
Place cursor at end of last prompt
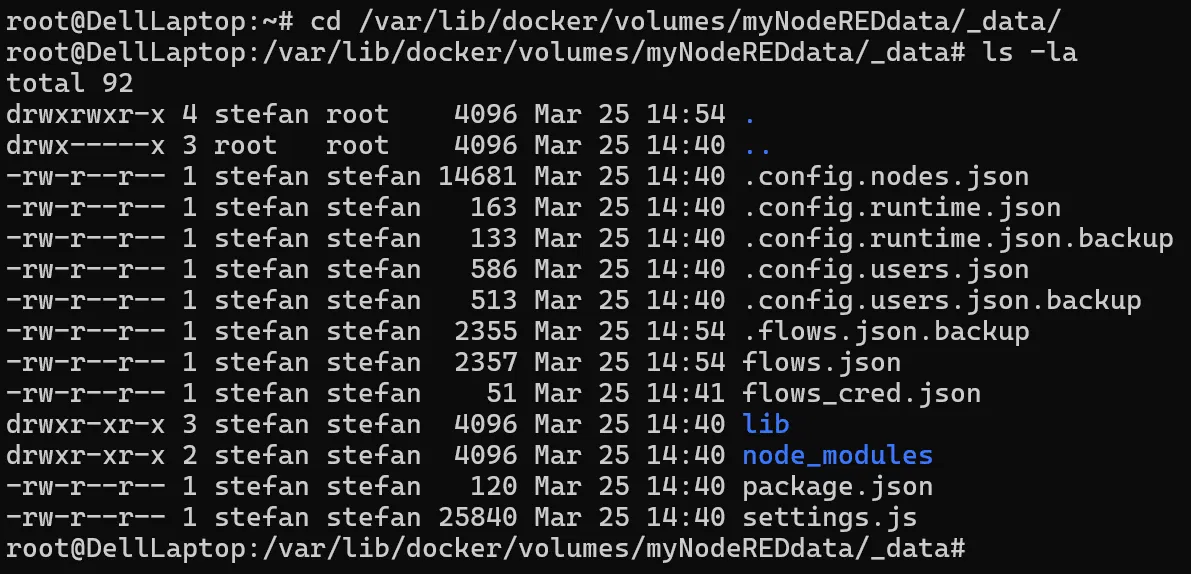[972, 549]
